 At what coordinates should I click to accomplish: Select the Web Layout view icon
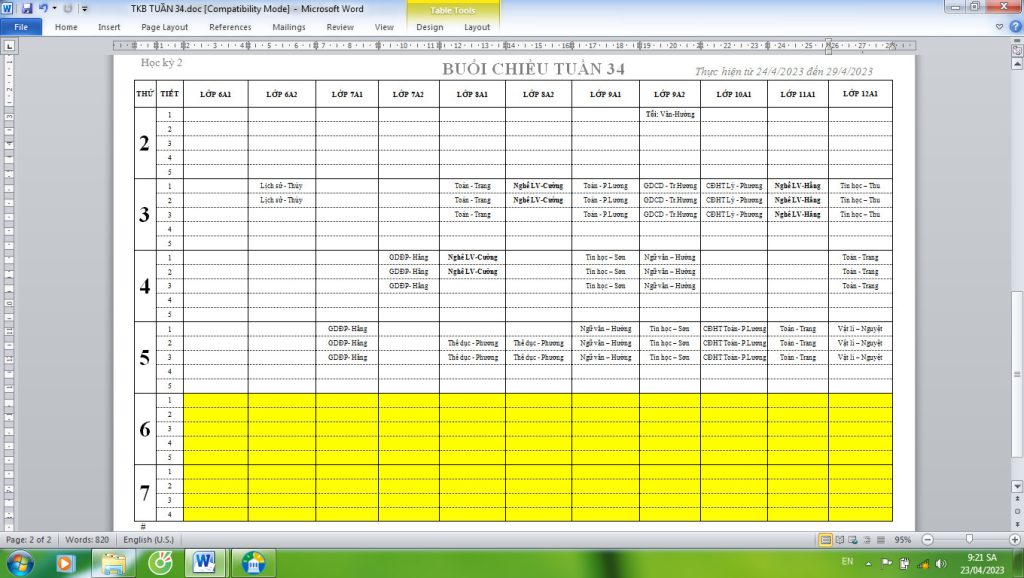854,540
